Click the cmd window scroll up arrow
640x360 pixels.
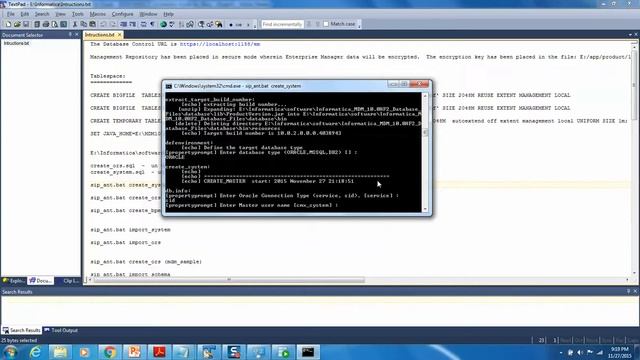coord(425,96)
